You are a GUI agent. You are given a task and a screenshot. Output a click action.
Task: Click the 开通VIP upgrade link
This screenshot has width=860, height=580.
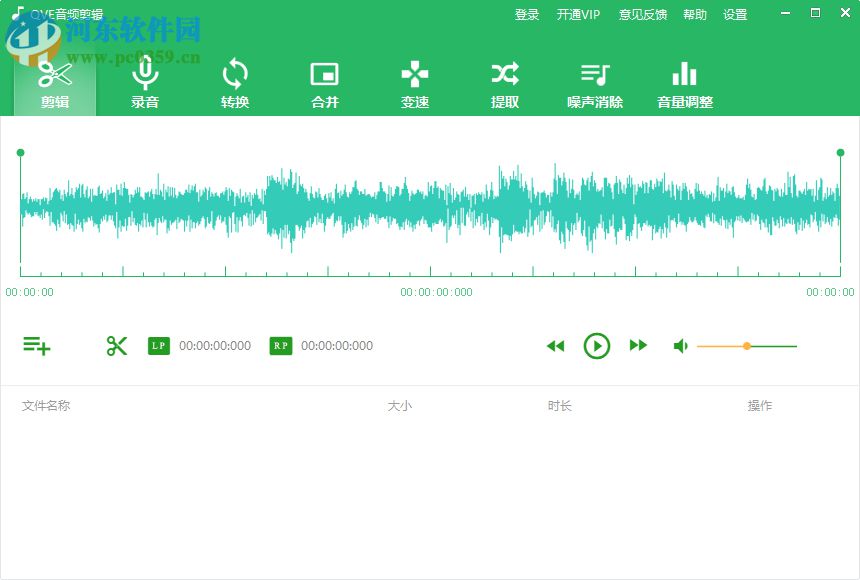tap(578, 14)
